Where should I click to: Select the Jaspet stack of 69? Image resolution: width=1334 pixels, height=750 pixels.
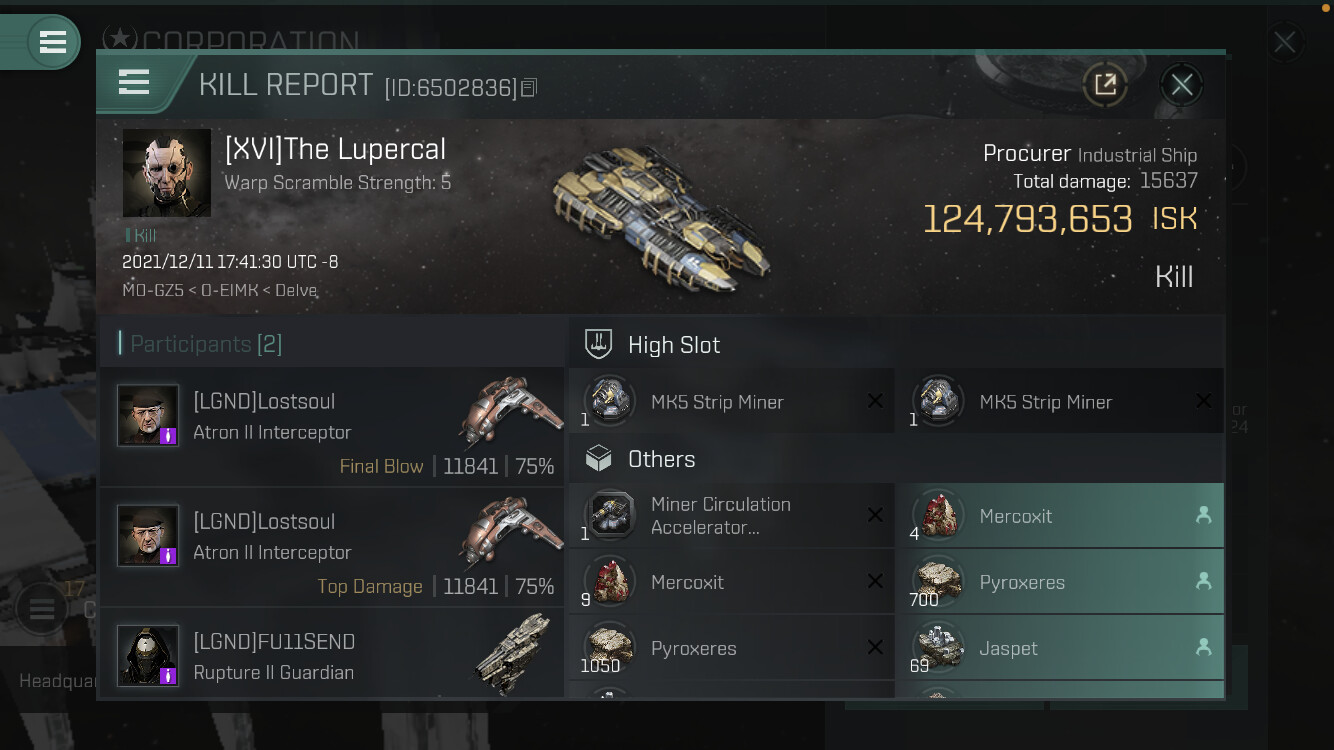[x=1060, y=648]
